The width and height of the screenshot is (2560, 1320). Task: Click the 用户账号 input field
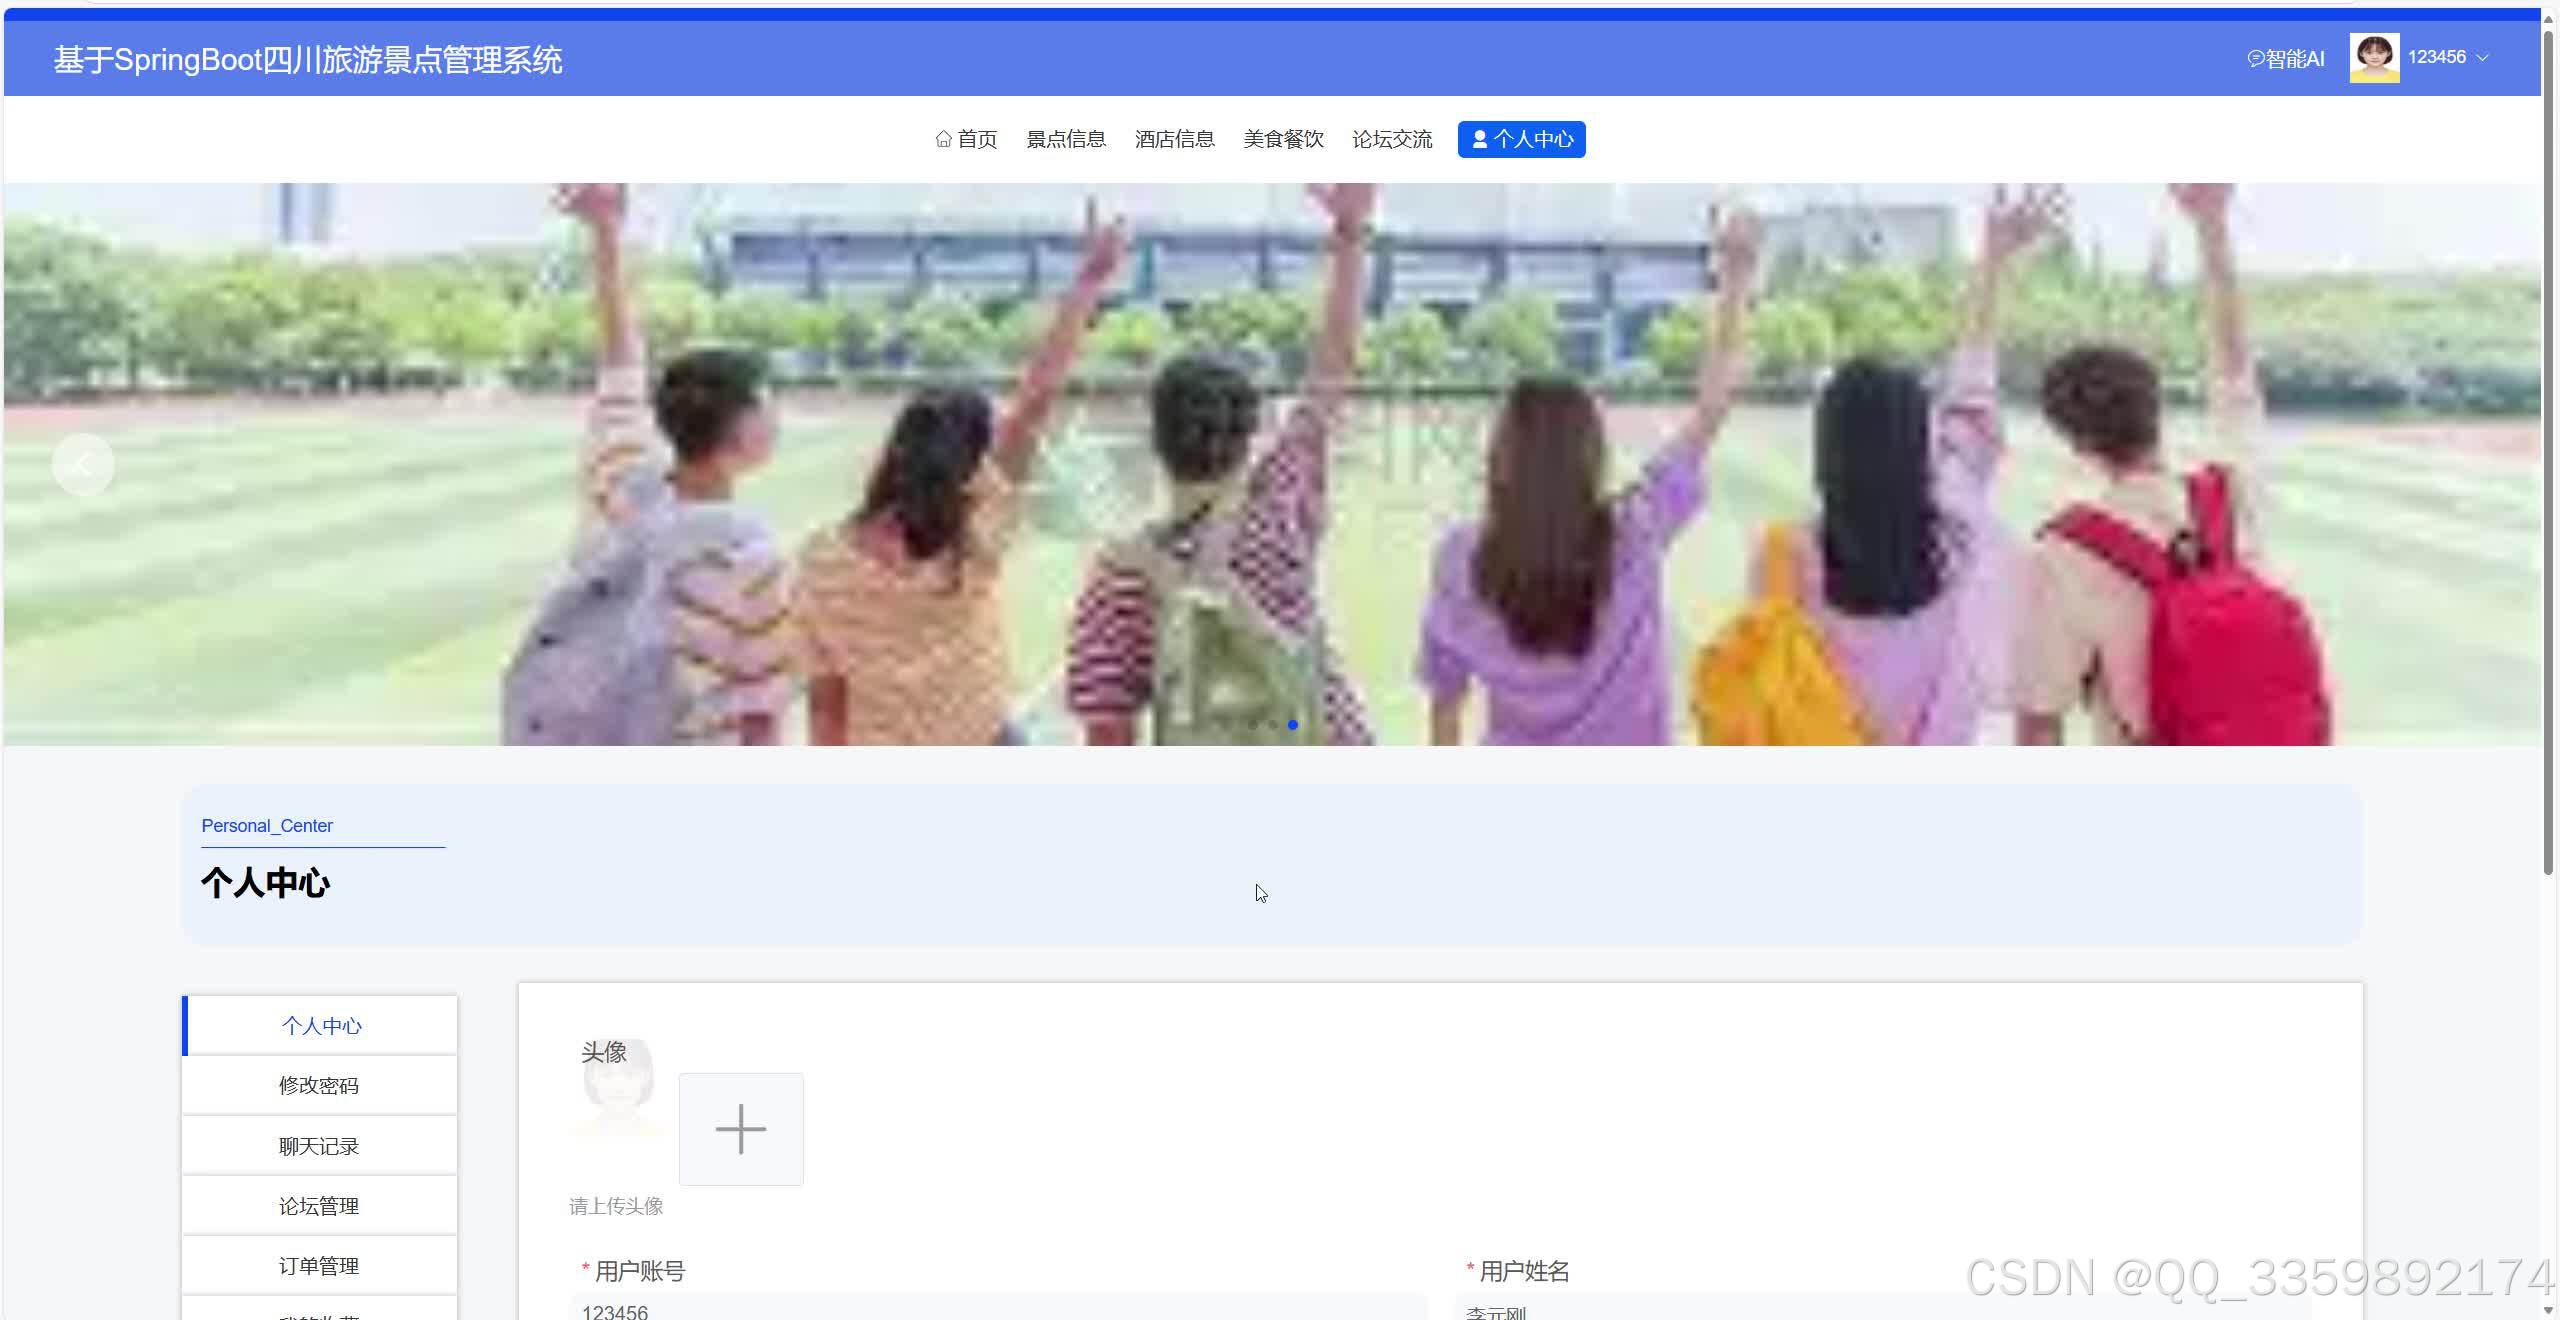coord(998,1307)
